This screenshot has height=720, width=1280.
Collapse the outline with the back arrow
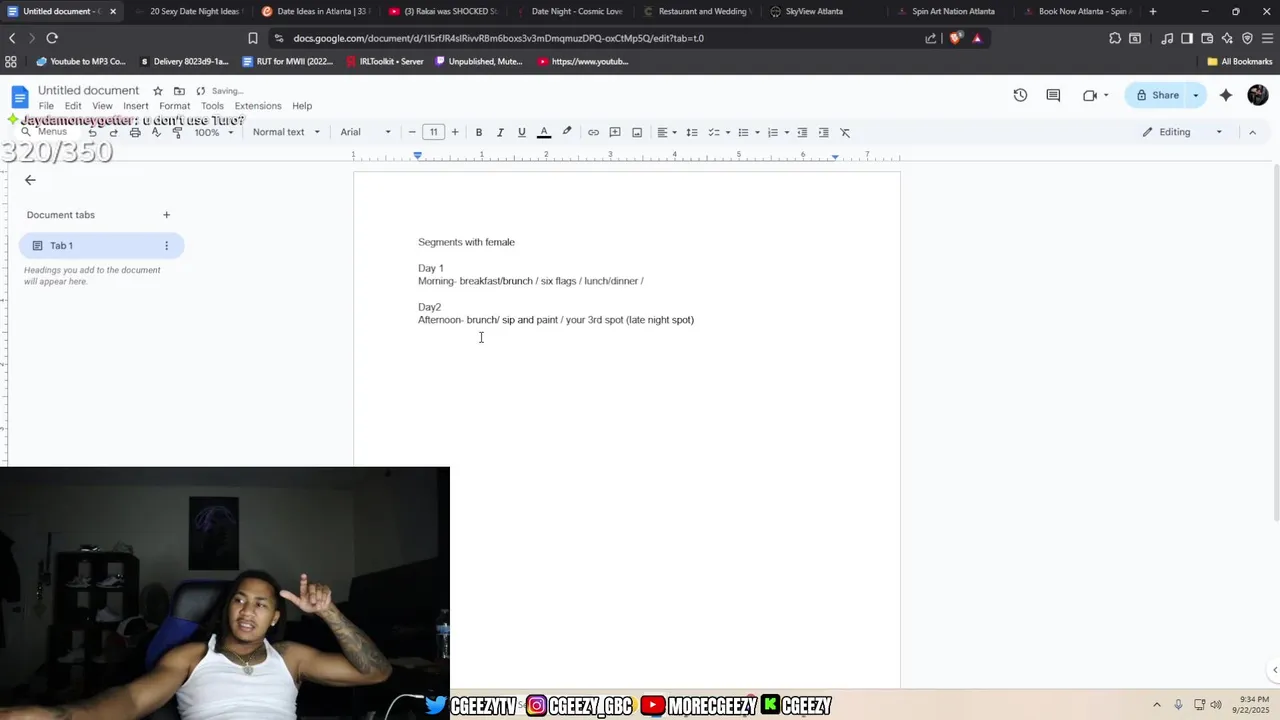click(30, 180)
